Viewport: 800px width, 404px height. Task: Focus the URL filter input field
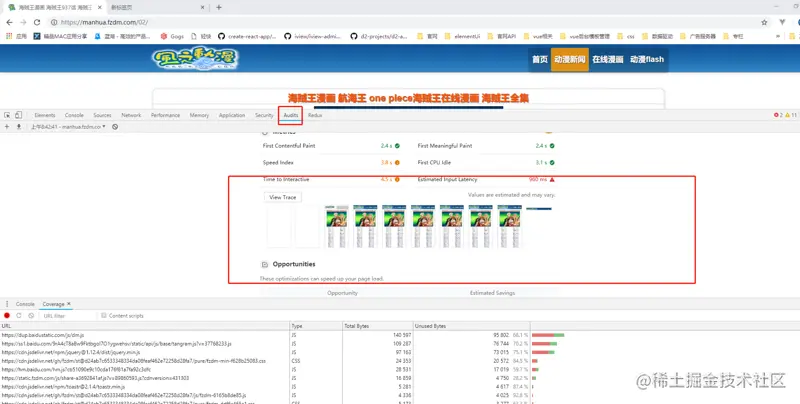[x=67, y=316]
